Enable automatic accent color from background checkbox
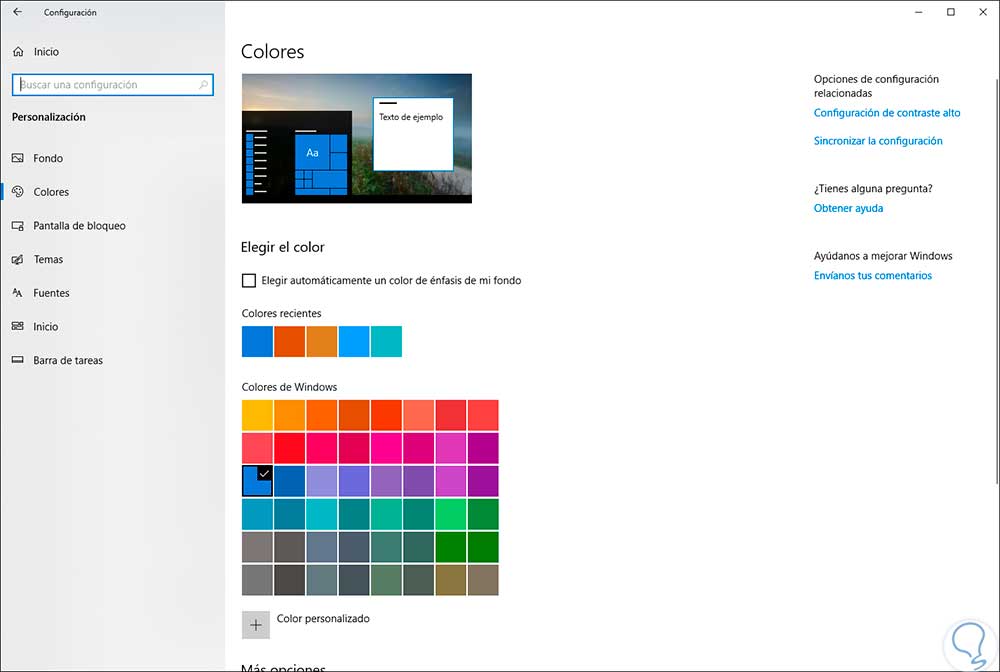This screenshot has width=1000, height=672. 249,281
